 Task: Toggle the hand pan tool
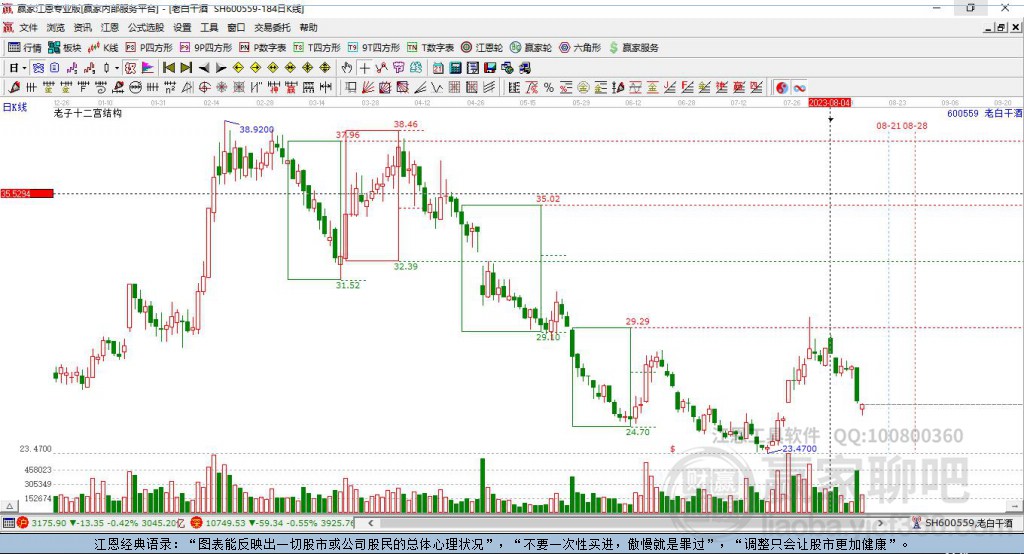347,68
